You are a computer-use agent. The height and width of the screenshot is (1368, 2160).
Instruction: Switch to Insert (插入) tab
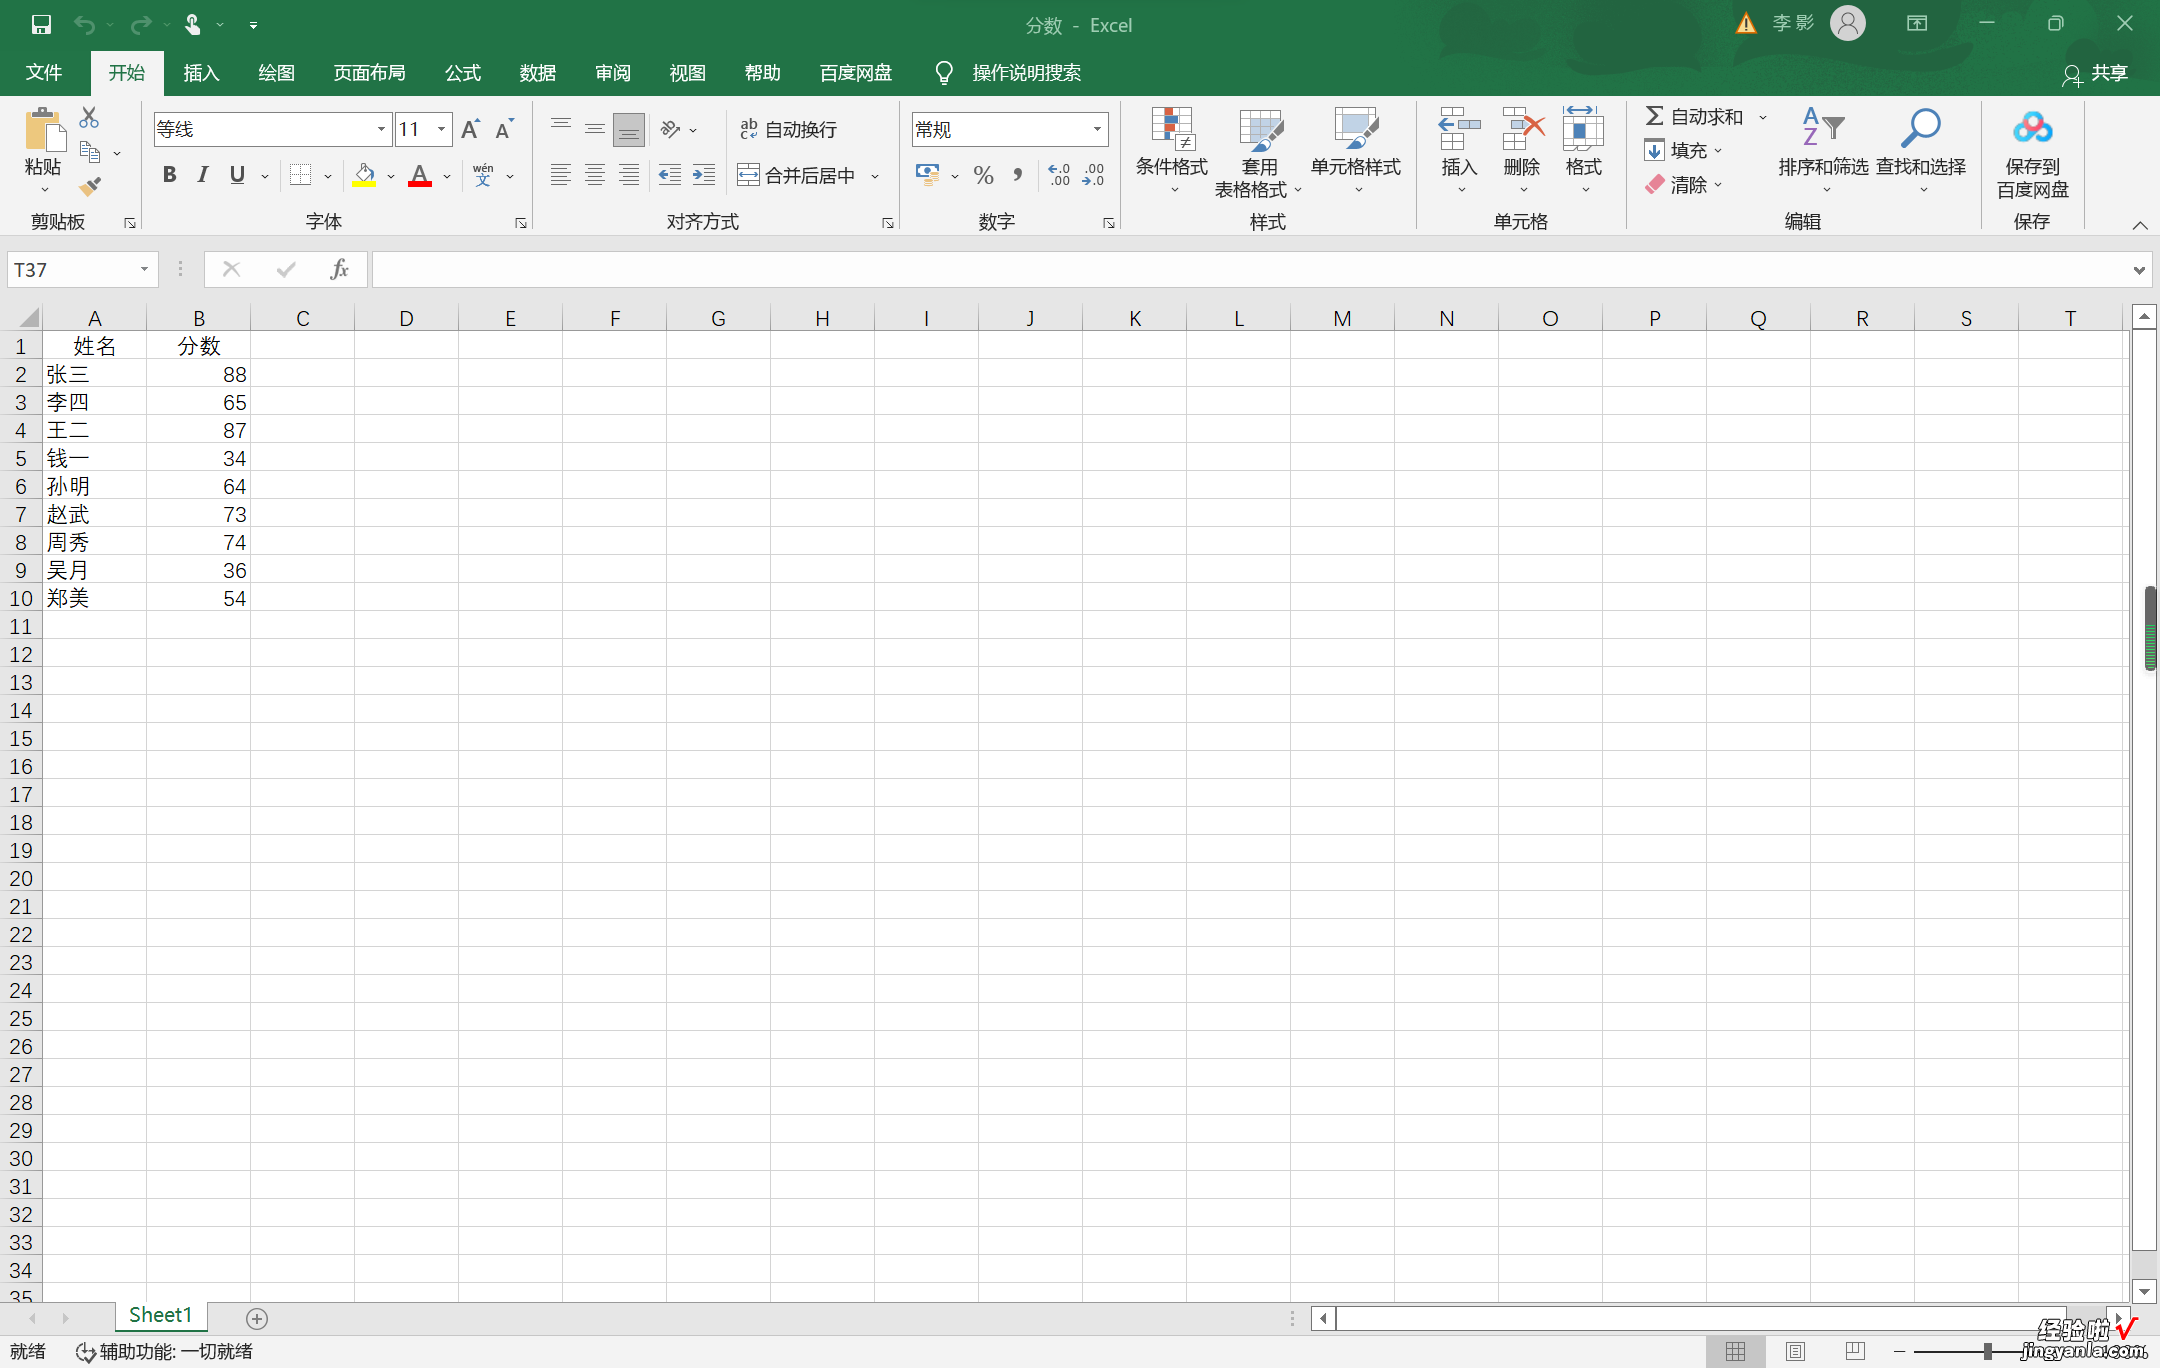point(201,73)
